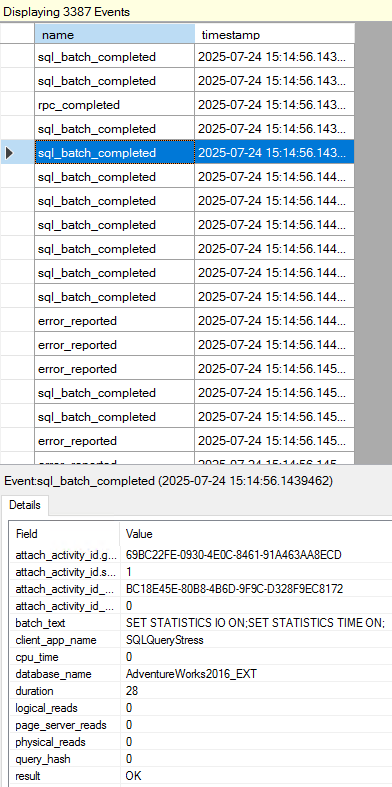Select the result field showing OK
392x787 pixels.
pyautogui.click(x=201, y=776)
